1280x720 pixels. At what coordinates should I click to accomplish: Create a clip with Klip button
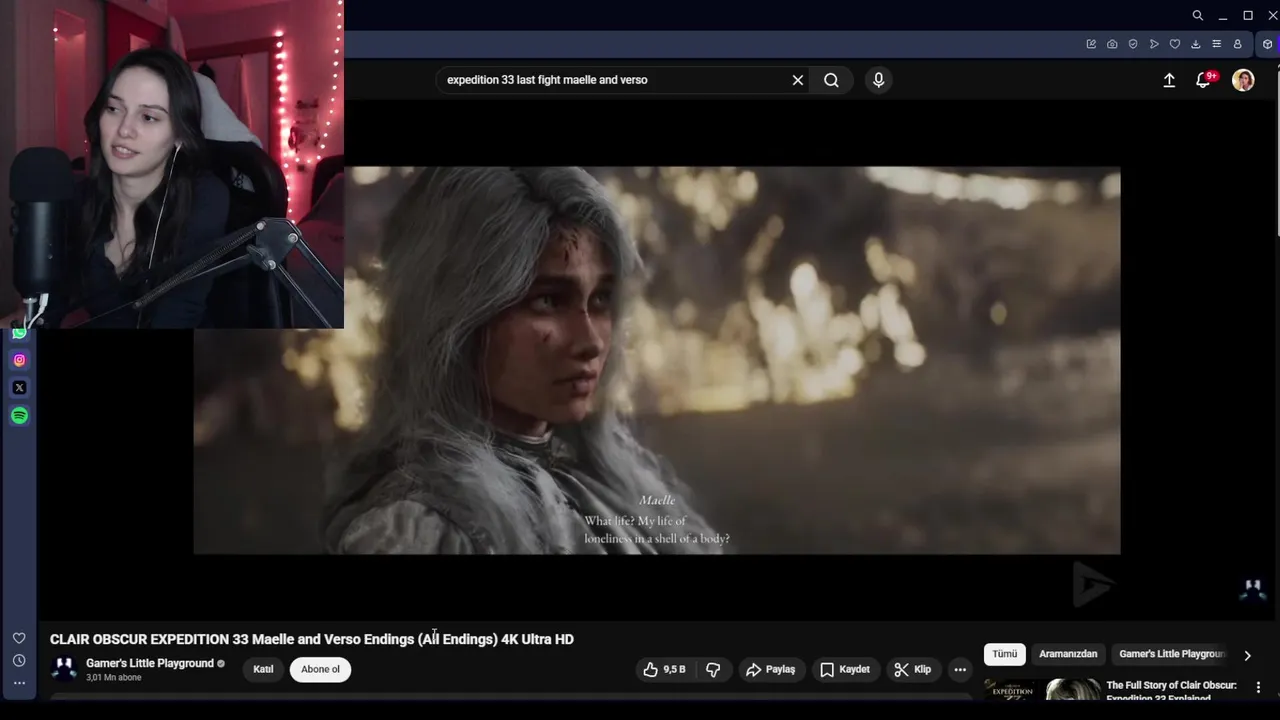coord(913,669)
